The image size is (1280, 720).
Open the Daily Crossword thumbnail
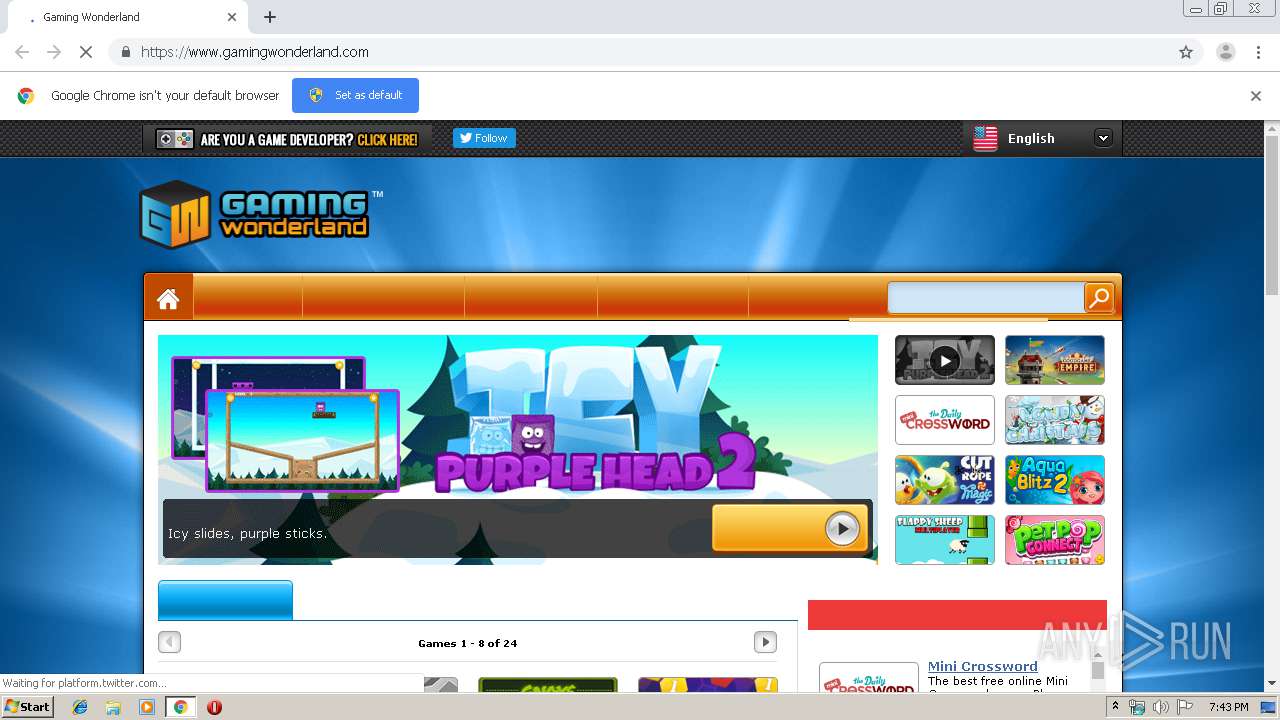click(945, 420)
